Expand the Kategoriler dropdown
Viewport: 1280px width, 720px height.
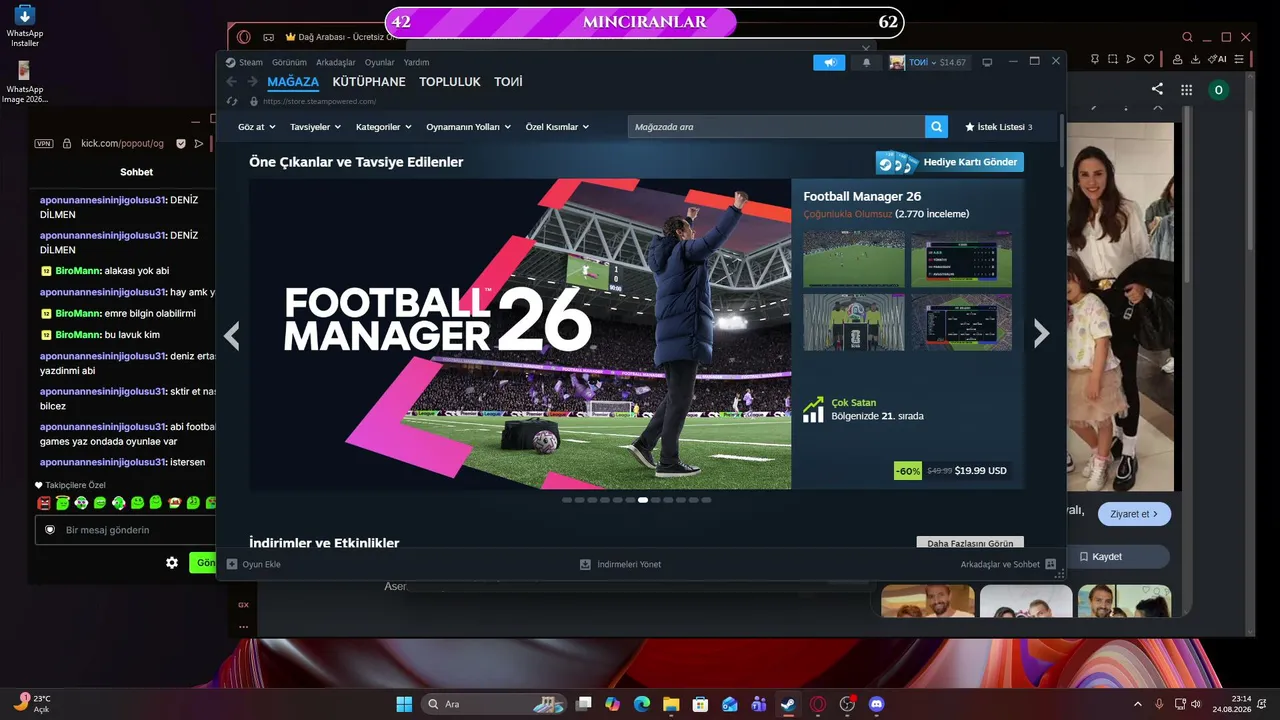tap(384, 127)
